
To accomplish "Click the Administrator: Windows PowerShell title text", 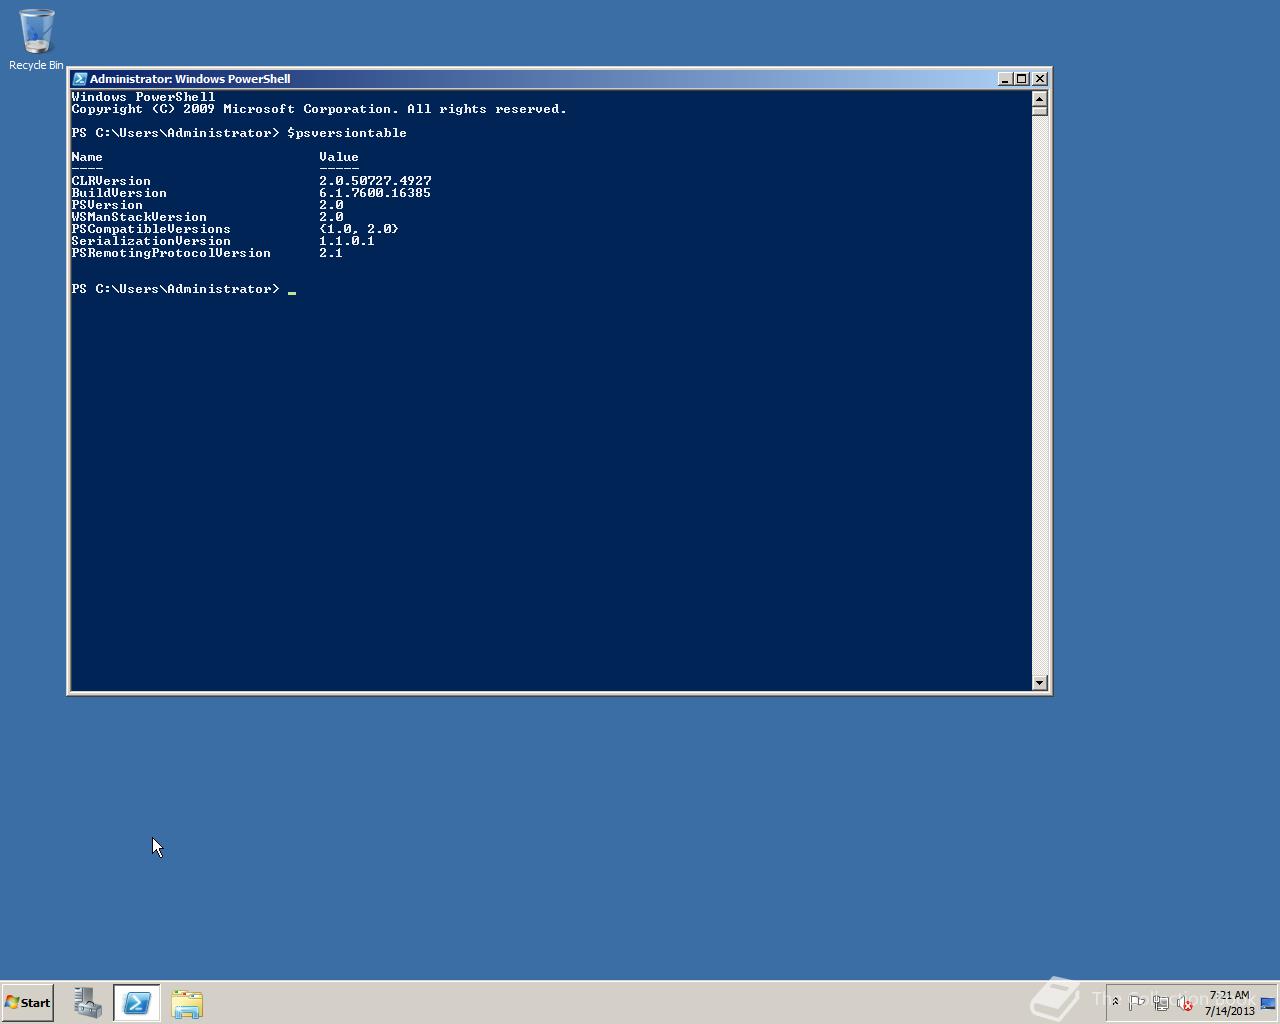I will click(x=190, y=79).
